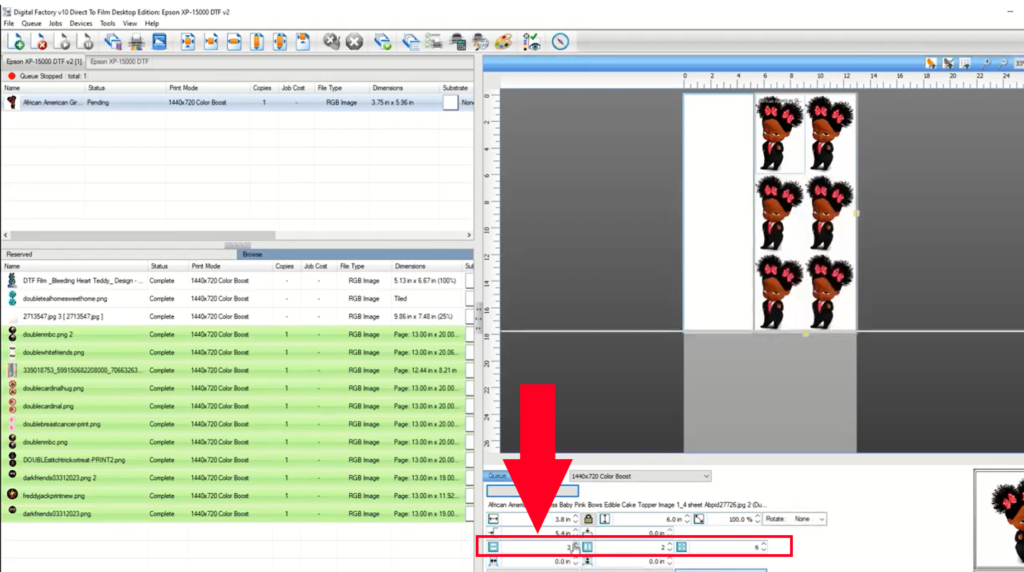This screenshot has height=572, width=1024.
Task: Click the column copies icon
Action: tap(587, 547)
